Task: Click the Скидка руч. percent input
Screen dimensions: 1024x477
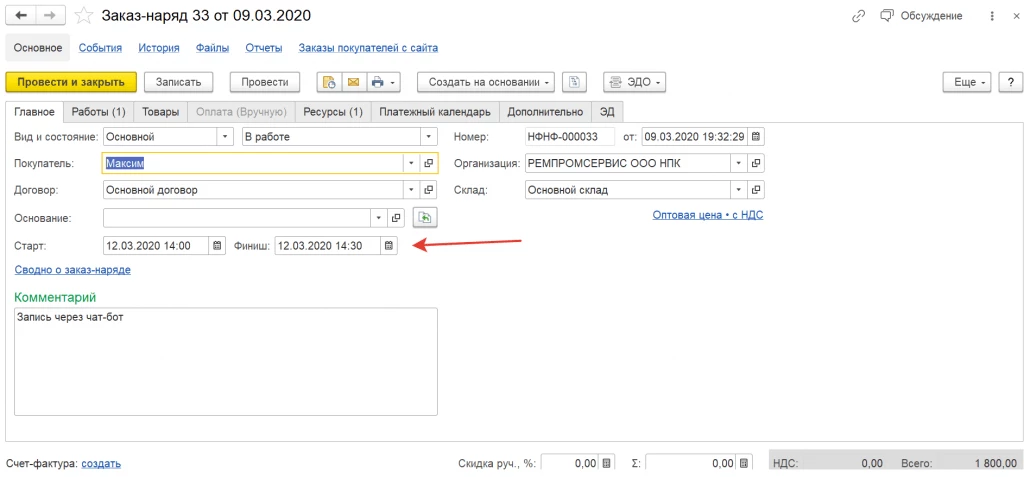Action: (570, 463)
